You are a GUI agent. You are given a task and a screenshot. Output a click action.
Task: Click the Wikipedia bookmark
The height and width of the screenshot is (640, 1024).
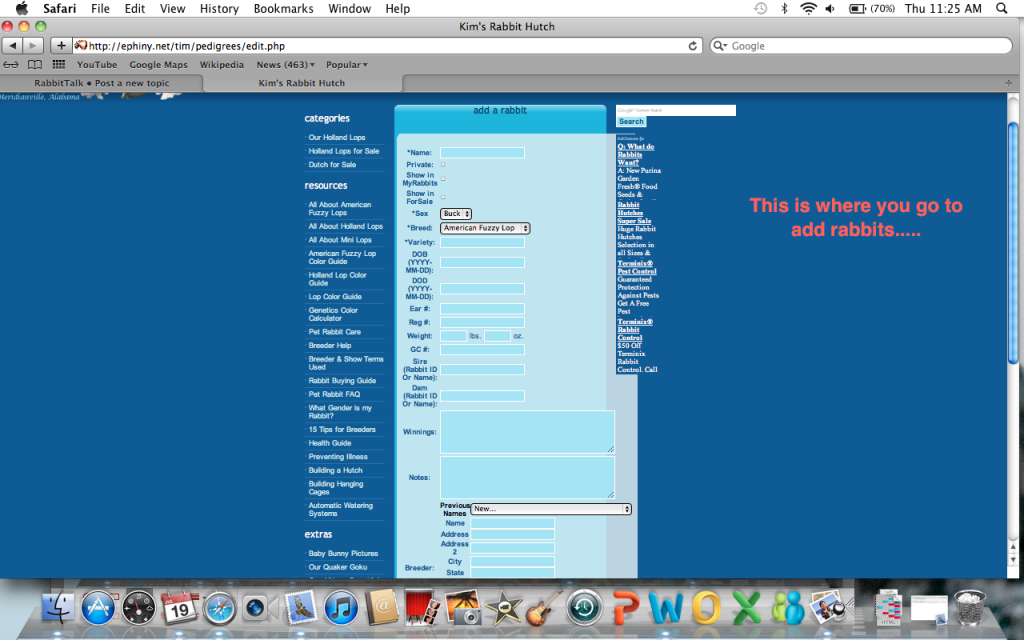click(221, 65)
